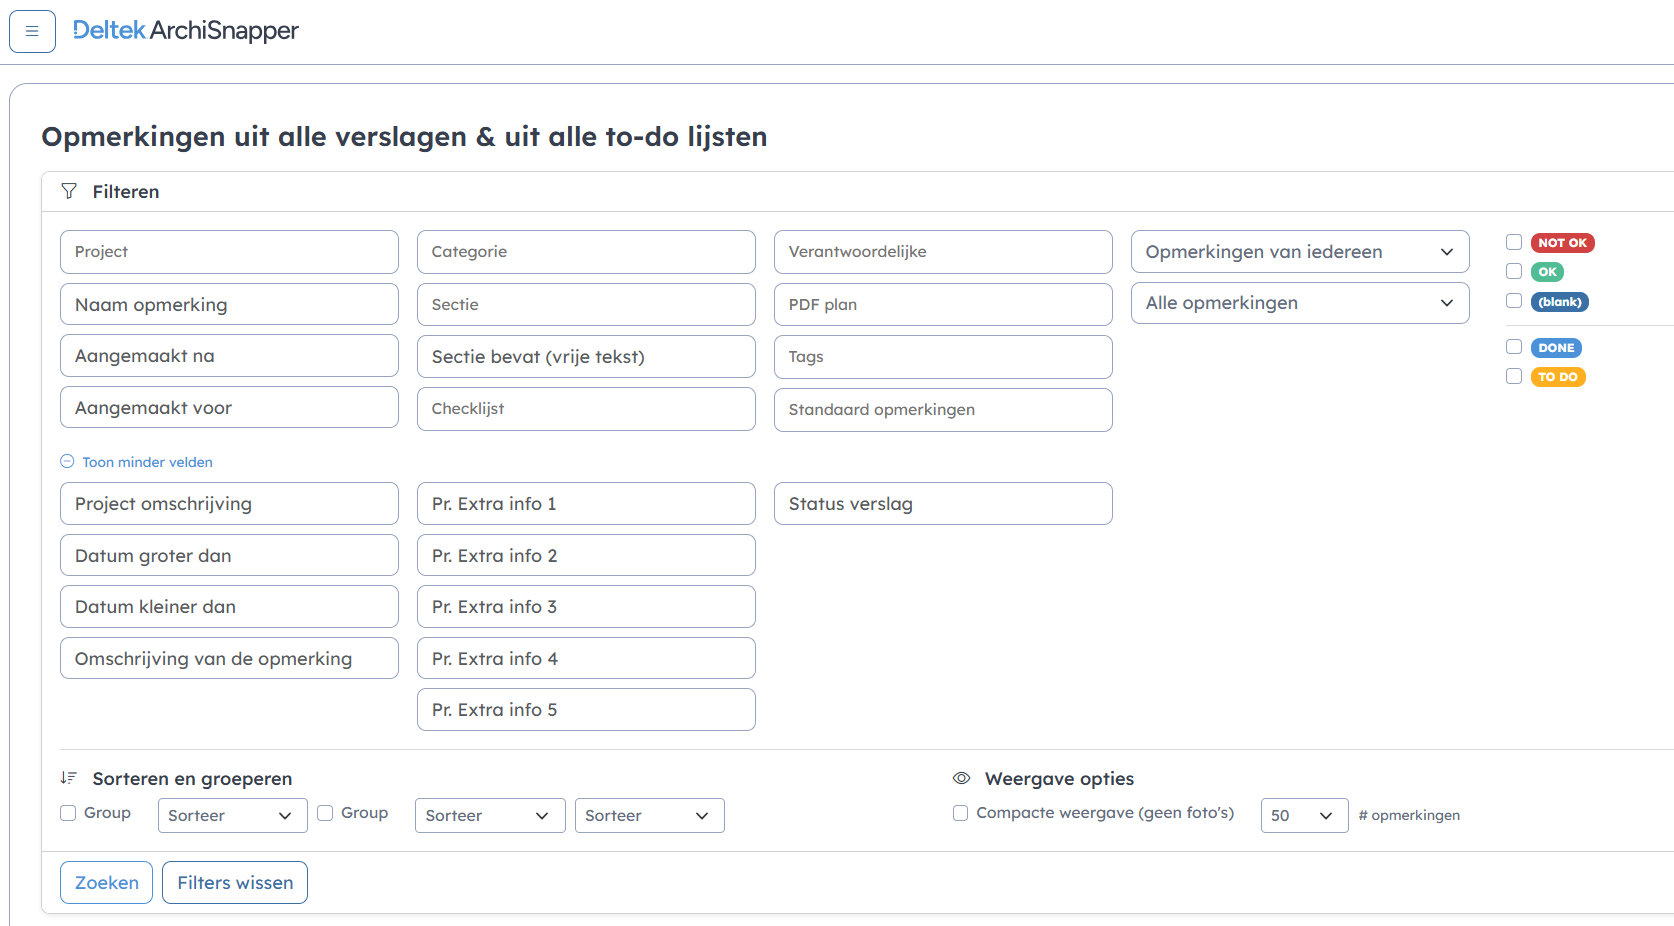This screenshot has width=1674, height=926.
Task: Click the DONE status badge
Action: coord(1556,348)
